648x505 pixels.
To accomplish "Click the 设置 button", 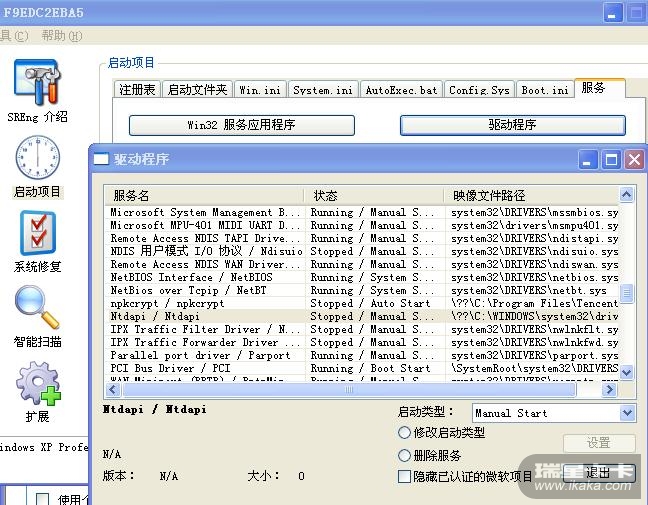I will [599, 443].
